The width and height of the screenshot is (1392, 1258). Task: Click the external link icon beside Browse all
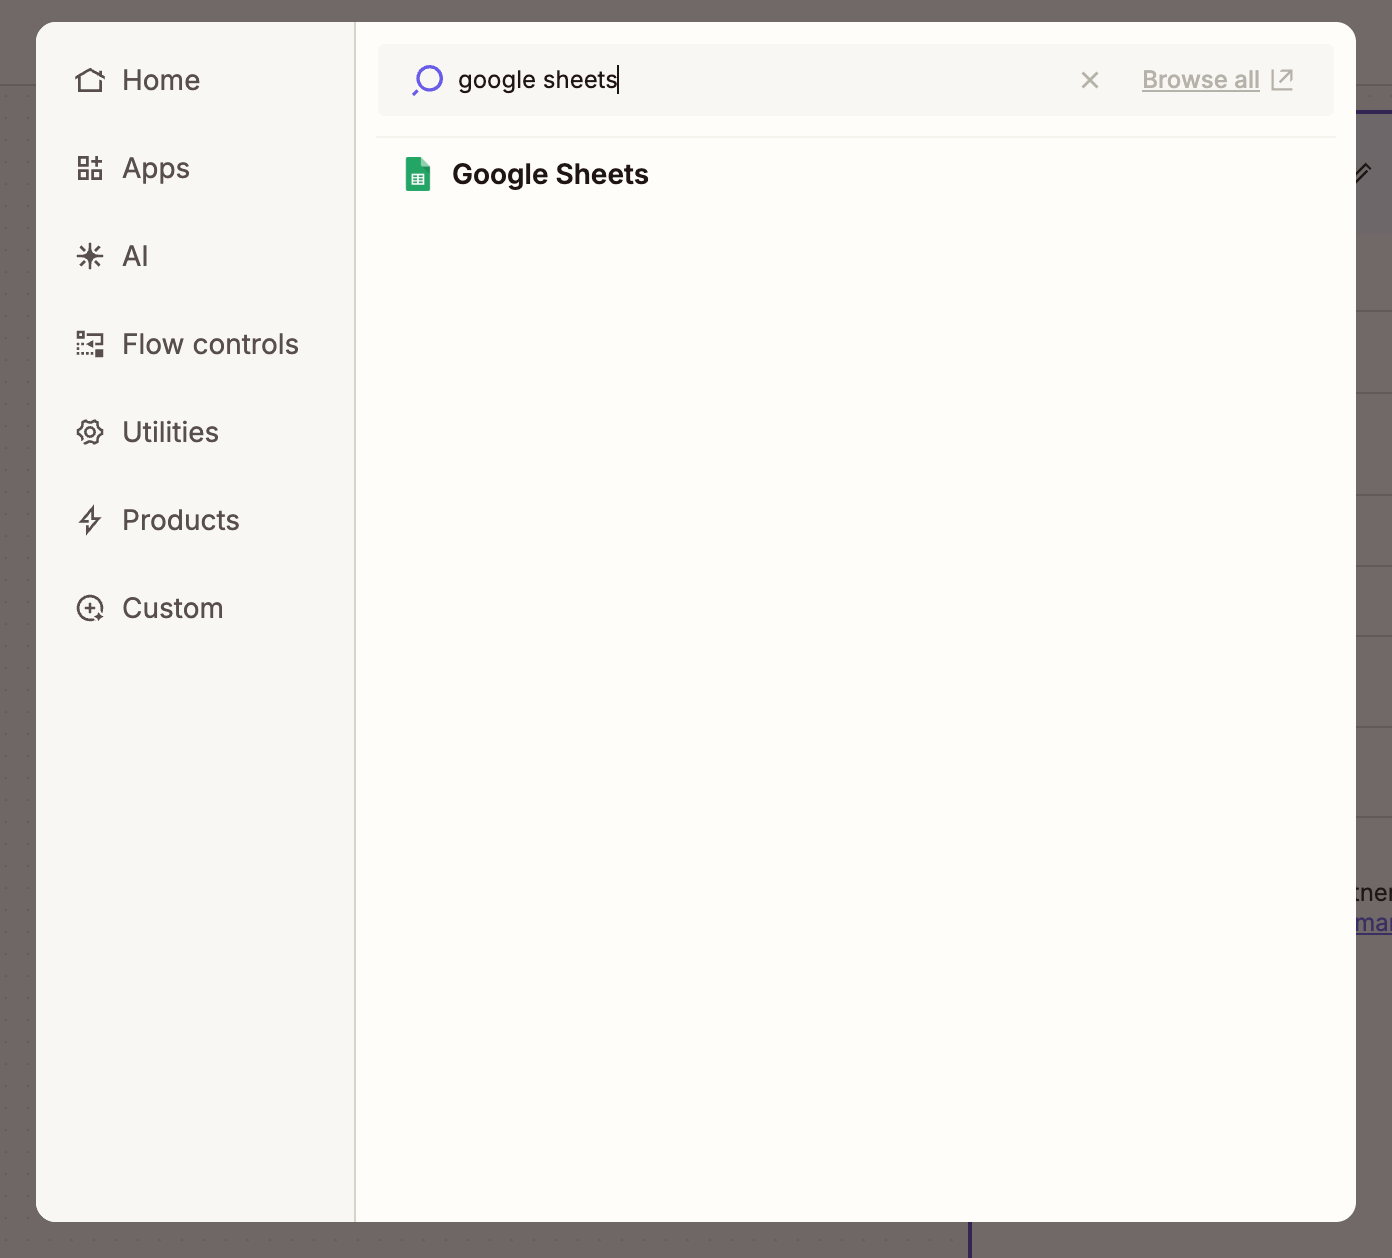pyautogui.click(x=1282, y=79)
